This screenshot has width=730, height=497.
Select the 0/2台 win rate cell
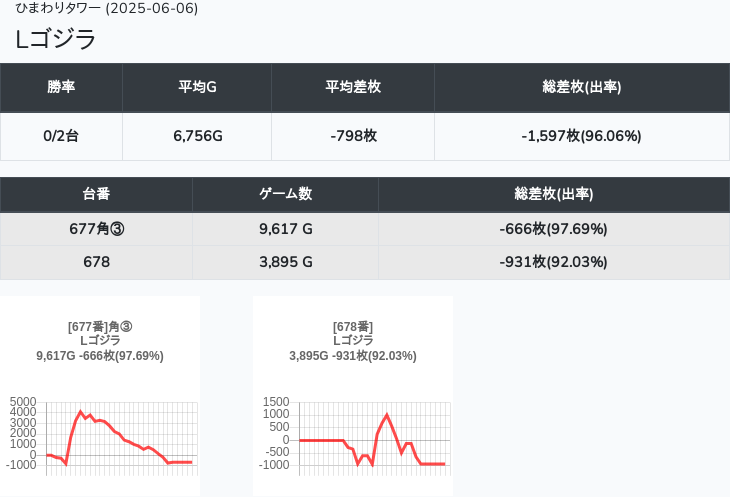point(61,136)
